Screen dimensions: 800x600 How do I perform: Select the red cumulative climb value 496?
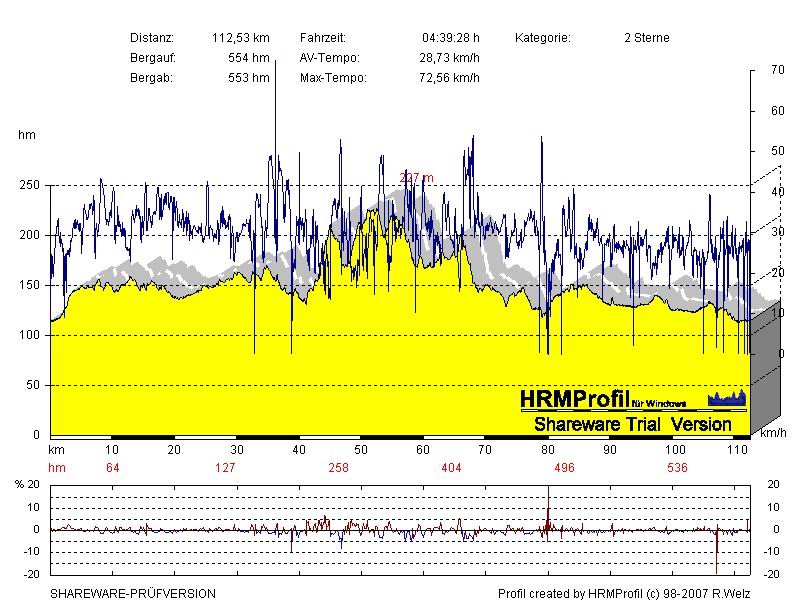click(564, 468)
